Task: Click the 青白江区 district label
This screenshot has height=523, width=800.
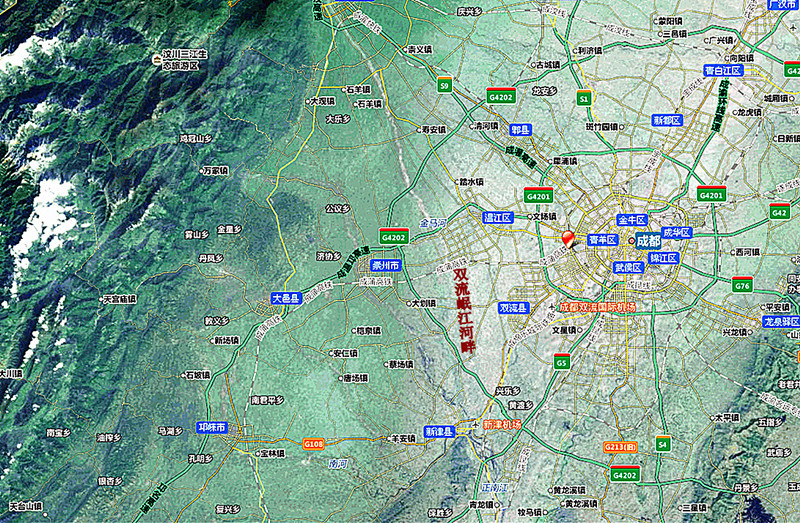Action: (x=722, y=70)
